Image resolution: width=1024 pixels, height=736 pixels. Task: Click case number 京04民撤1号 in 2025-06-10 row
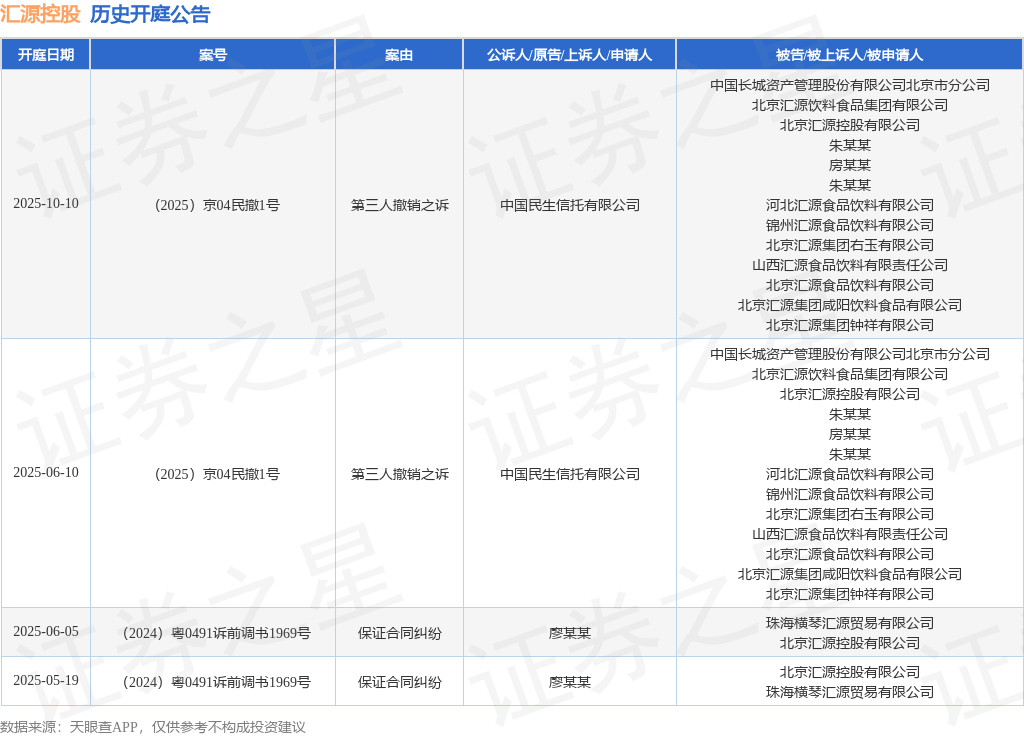click(217, 474)
